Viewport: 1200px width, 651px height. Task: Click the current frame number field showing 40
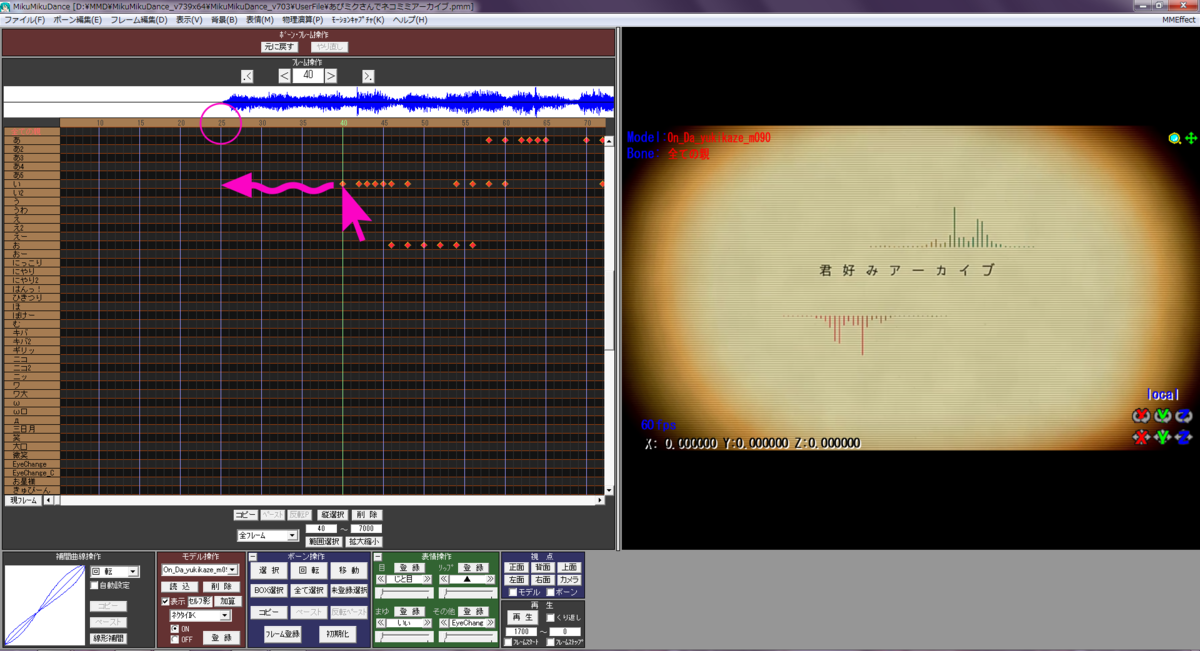click(308, 75)
